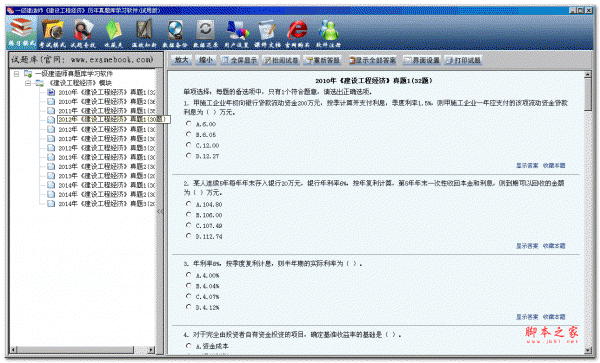Click the question pane scroll up arrow
Viewport: 600px width, 363px height.
pos(588,75)
